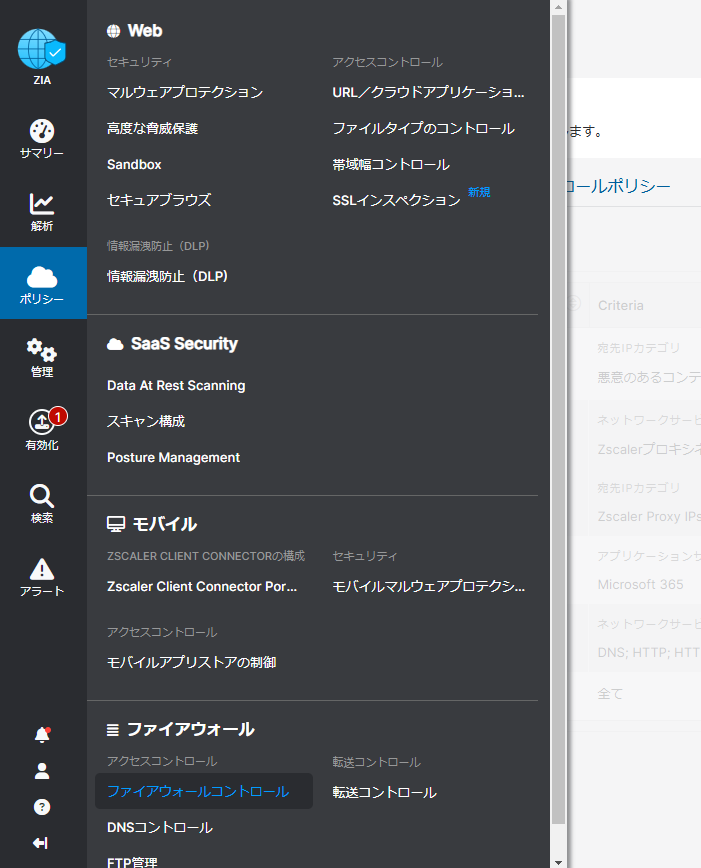Screen dimensions: 701x868
Task: Click the 新規 badge next to SSLインスペクション
Action: coord(479,192)
